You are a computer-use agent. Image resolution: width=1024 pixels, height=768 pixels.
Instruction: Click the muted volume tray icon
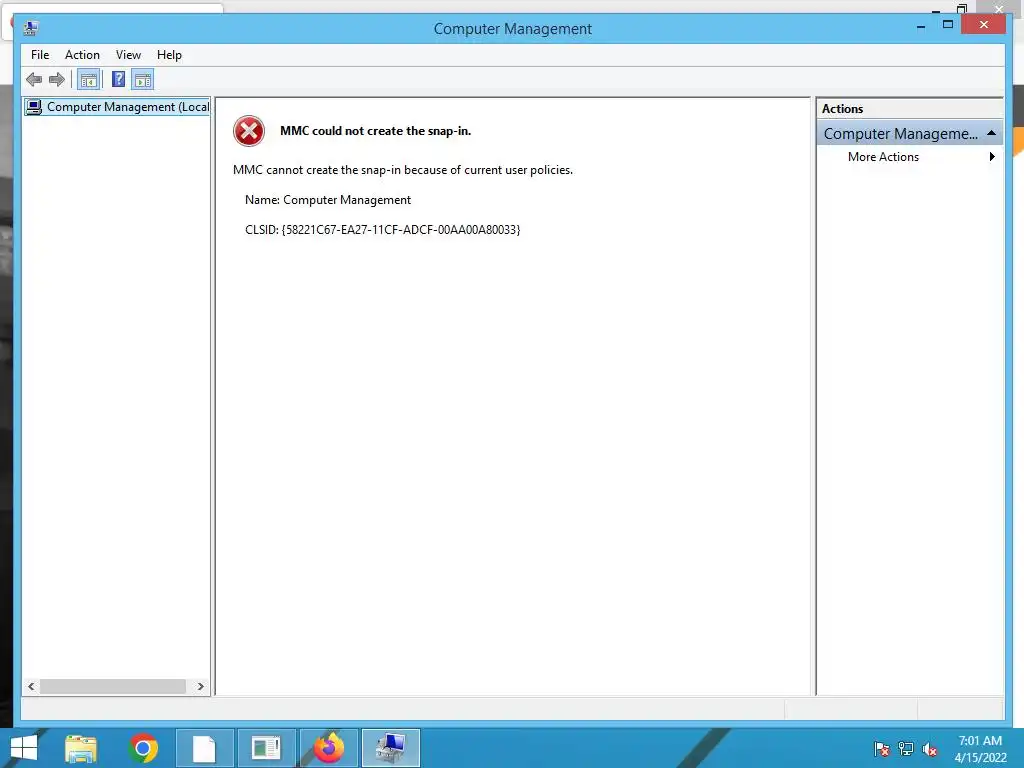coord(930,749)
